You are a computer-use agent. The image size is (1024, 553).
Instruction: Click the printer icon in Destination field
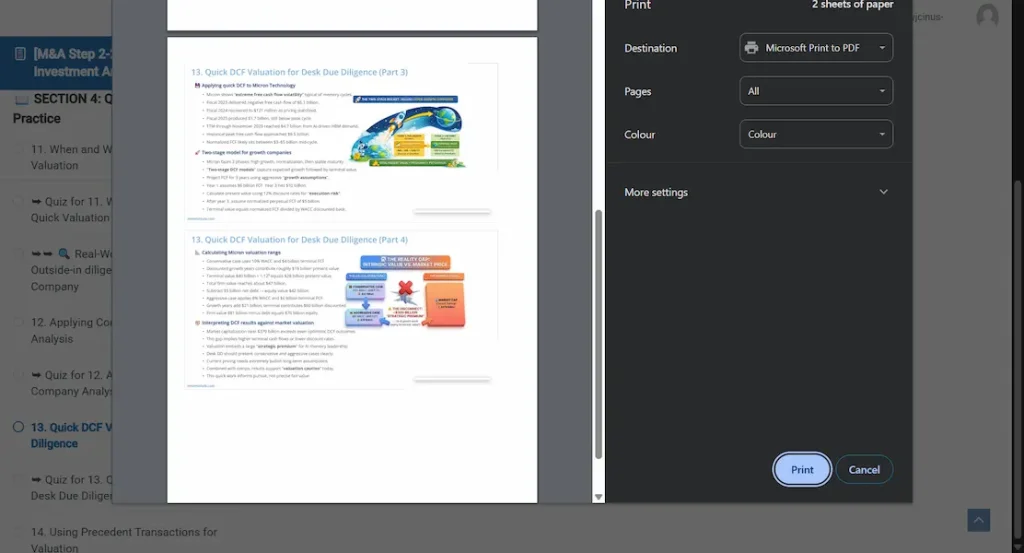751,48
